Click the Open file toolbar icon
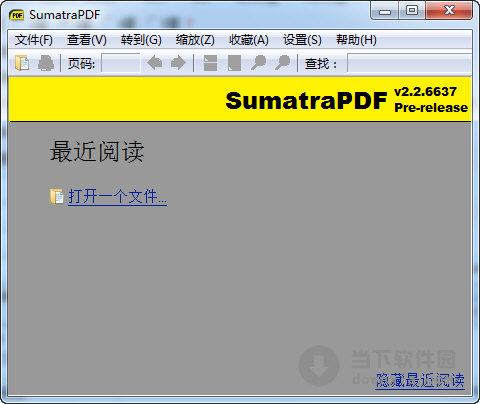 [22, 63]
